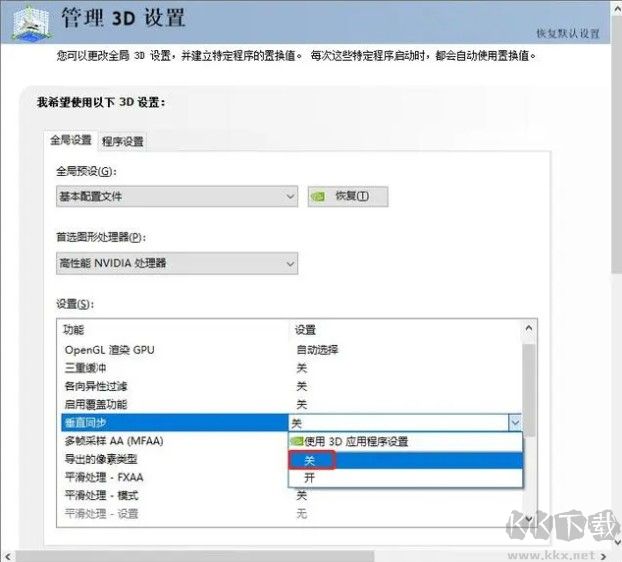Click the 恢复(I) button
622x562 pixels.
pos(348,196)
